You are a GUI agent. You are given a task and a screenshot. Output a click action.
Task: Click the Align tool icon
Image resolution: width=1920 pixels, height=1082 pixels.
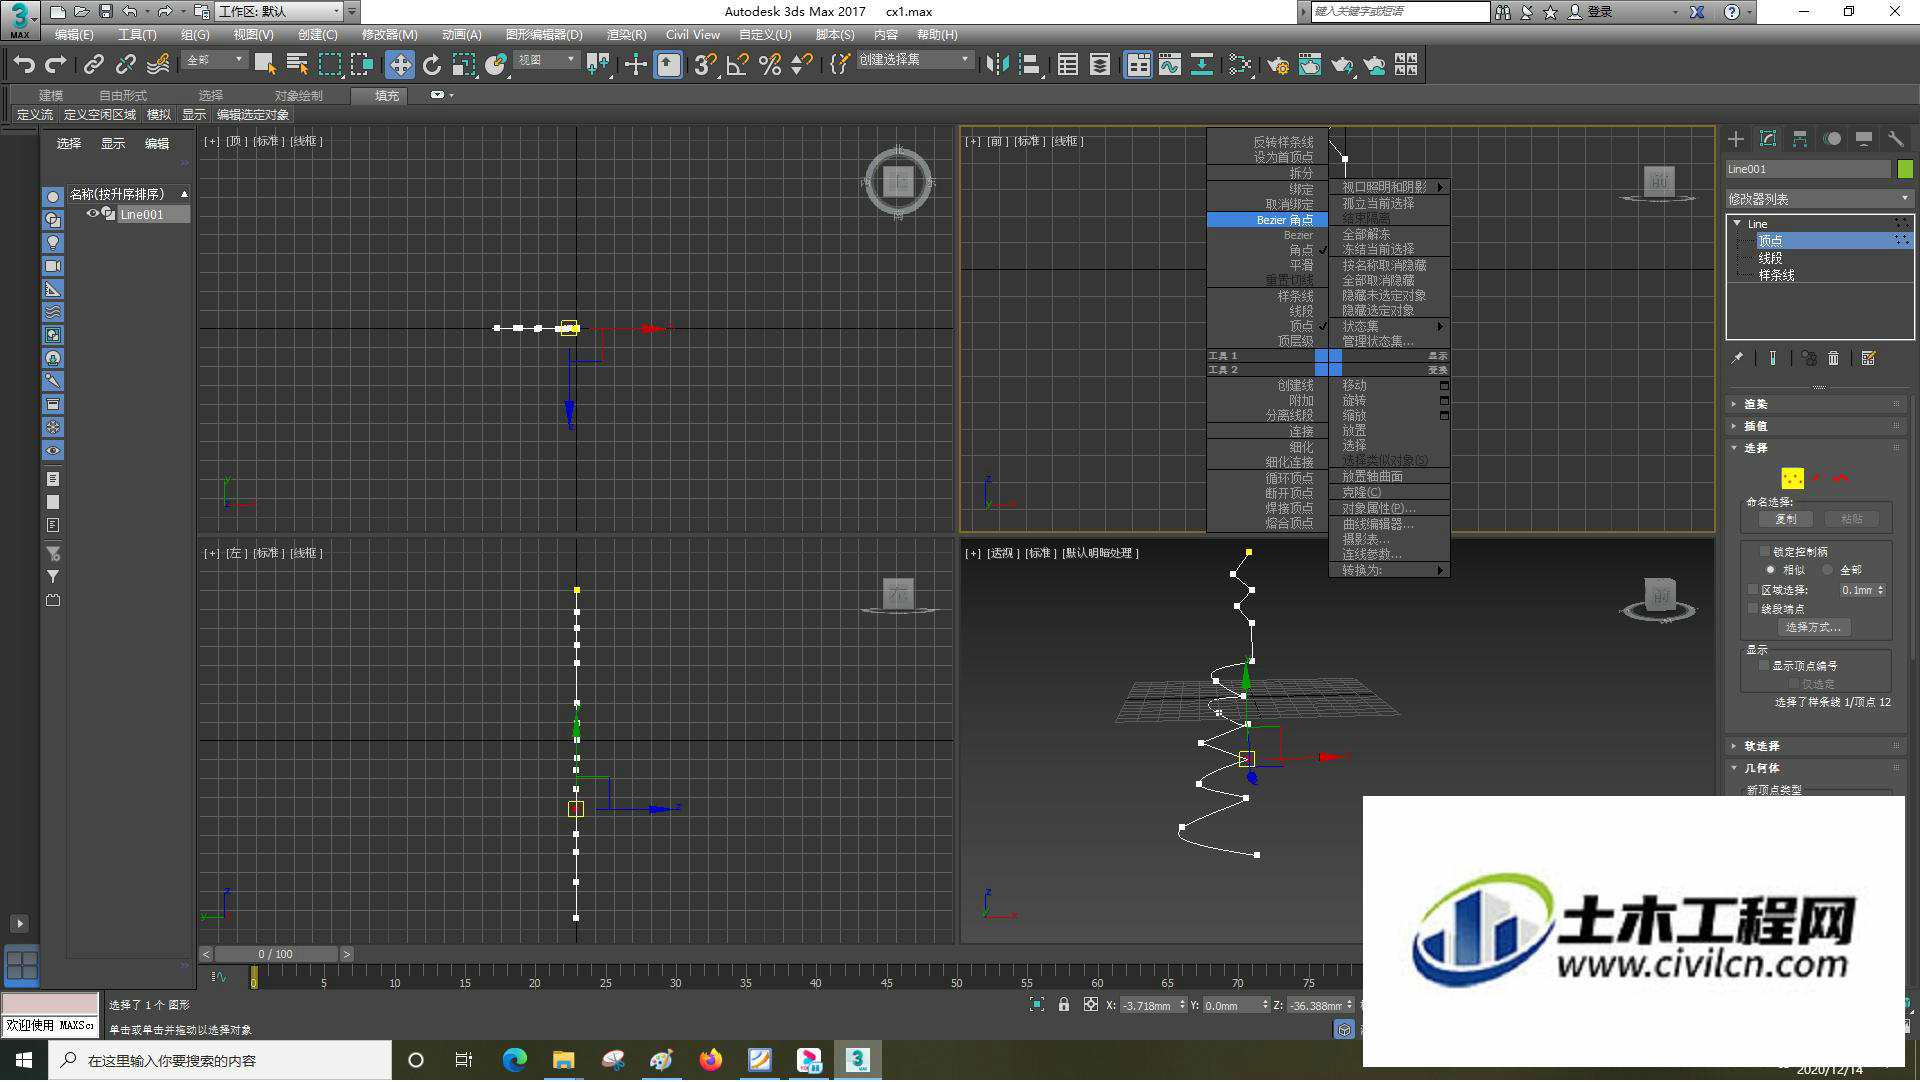(x=1029, y=65)
